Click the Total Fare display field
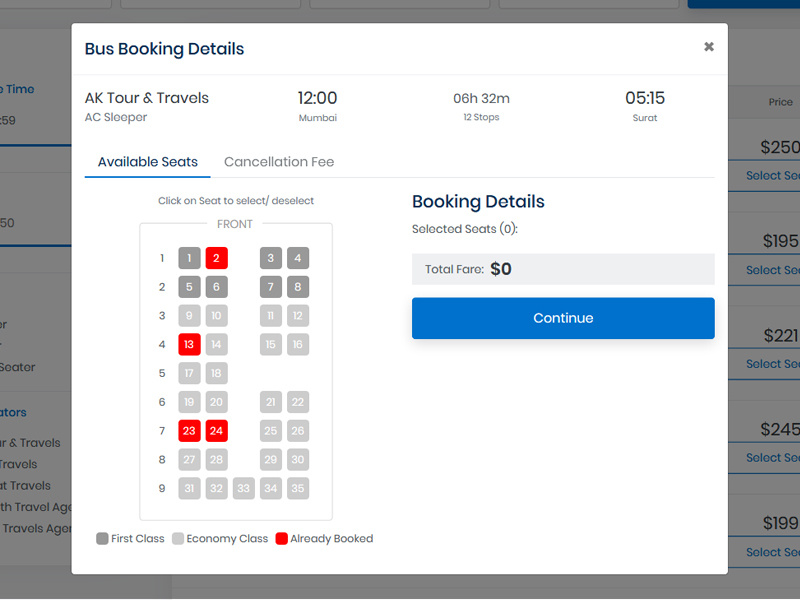 point(563,268)
